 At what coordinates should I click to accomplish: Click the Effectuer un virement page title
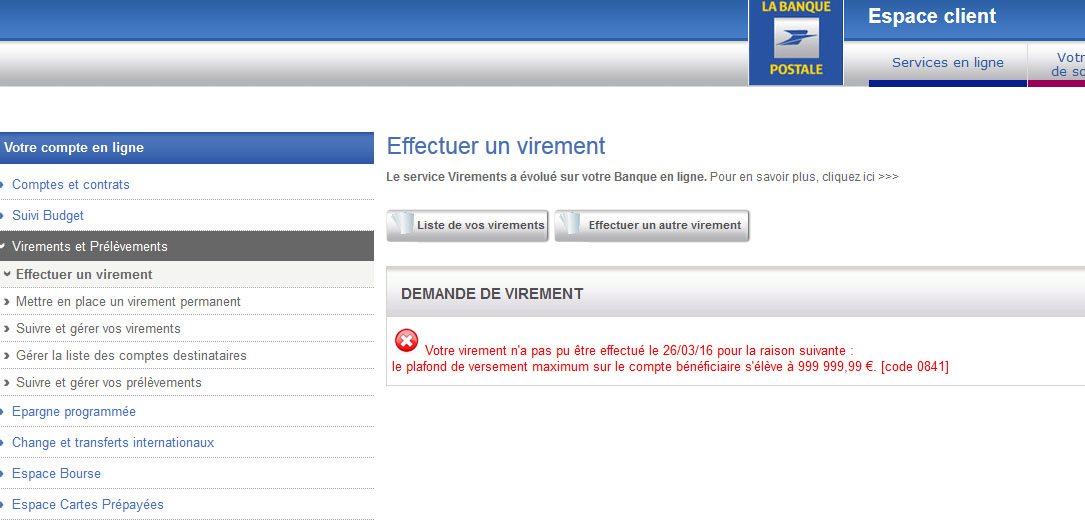[x=496, y=147]
